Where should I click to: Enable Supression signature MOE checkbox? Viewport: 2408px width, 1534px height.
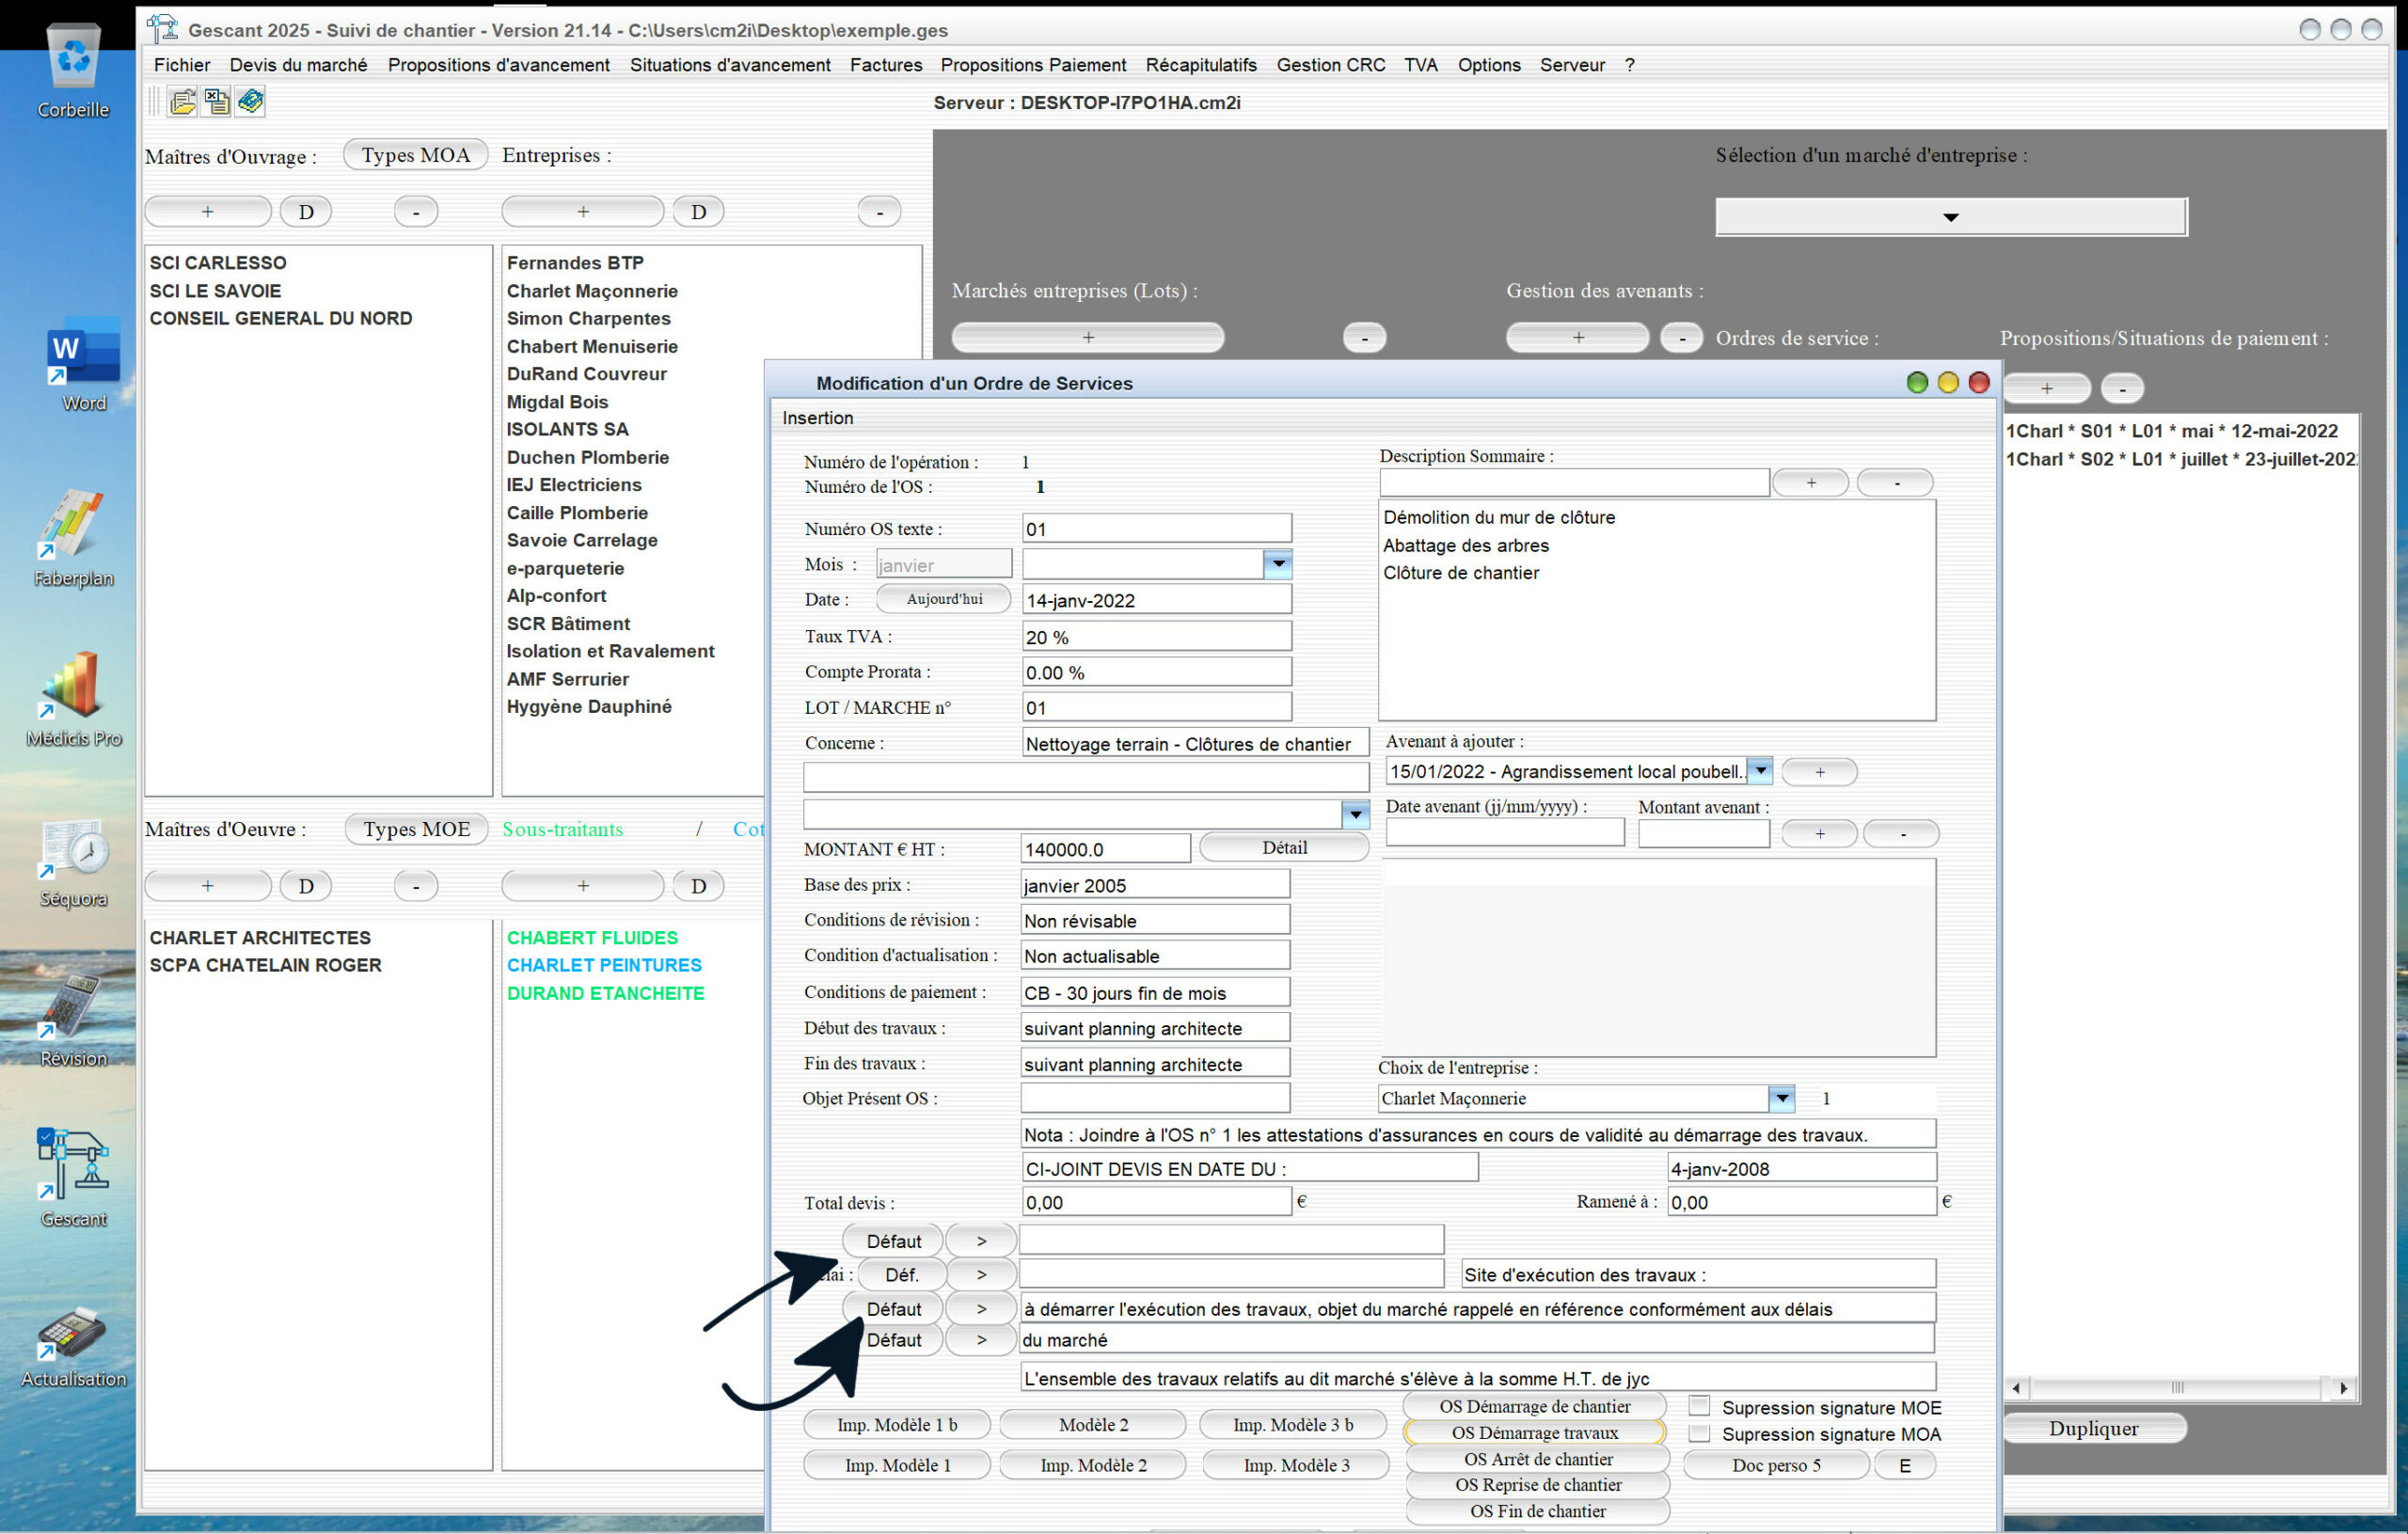(1699, 1406)
